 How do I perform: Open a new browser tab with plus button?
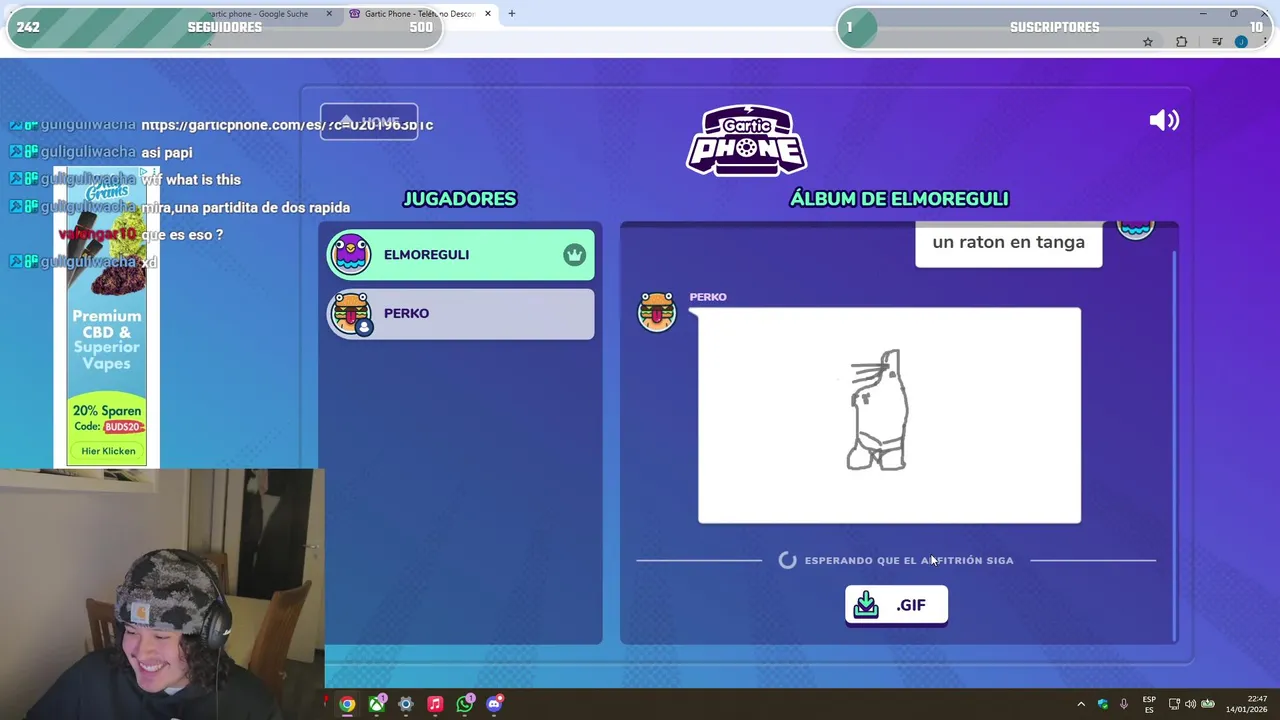pos(511,14)
